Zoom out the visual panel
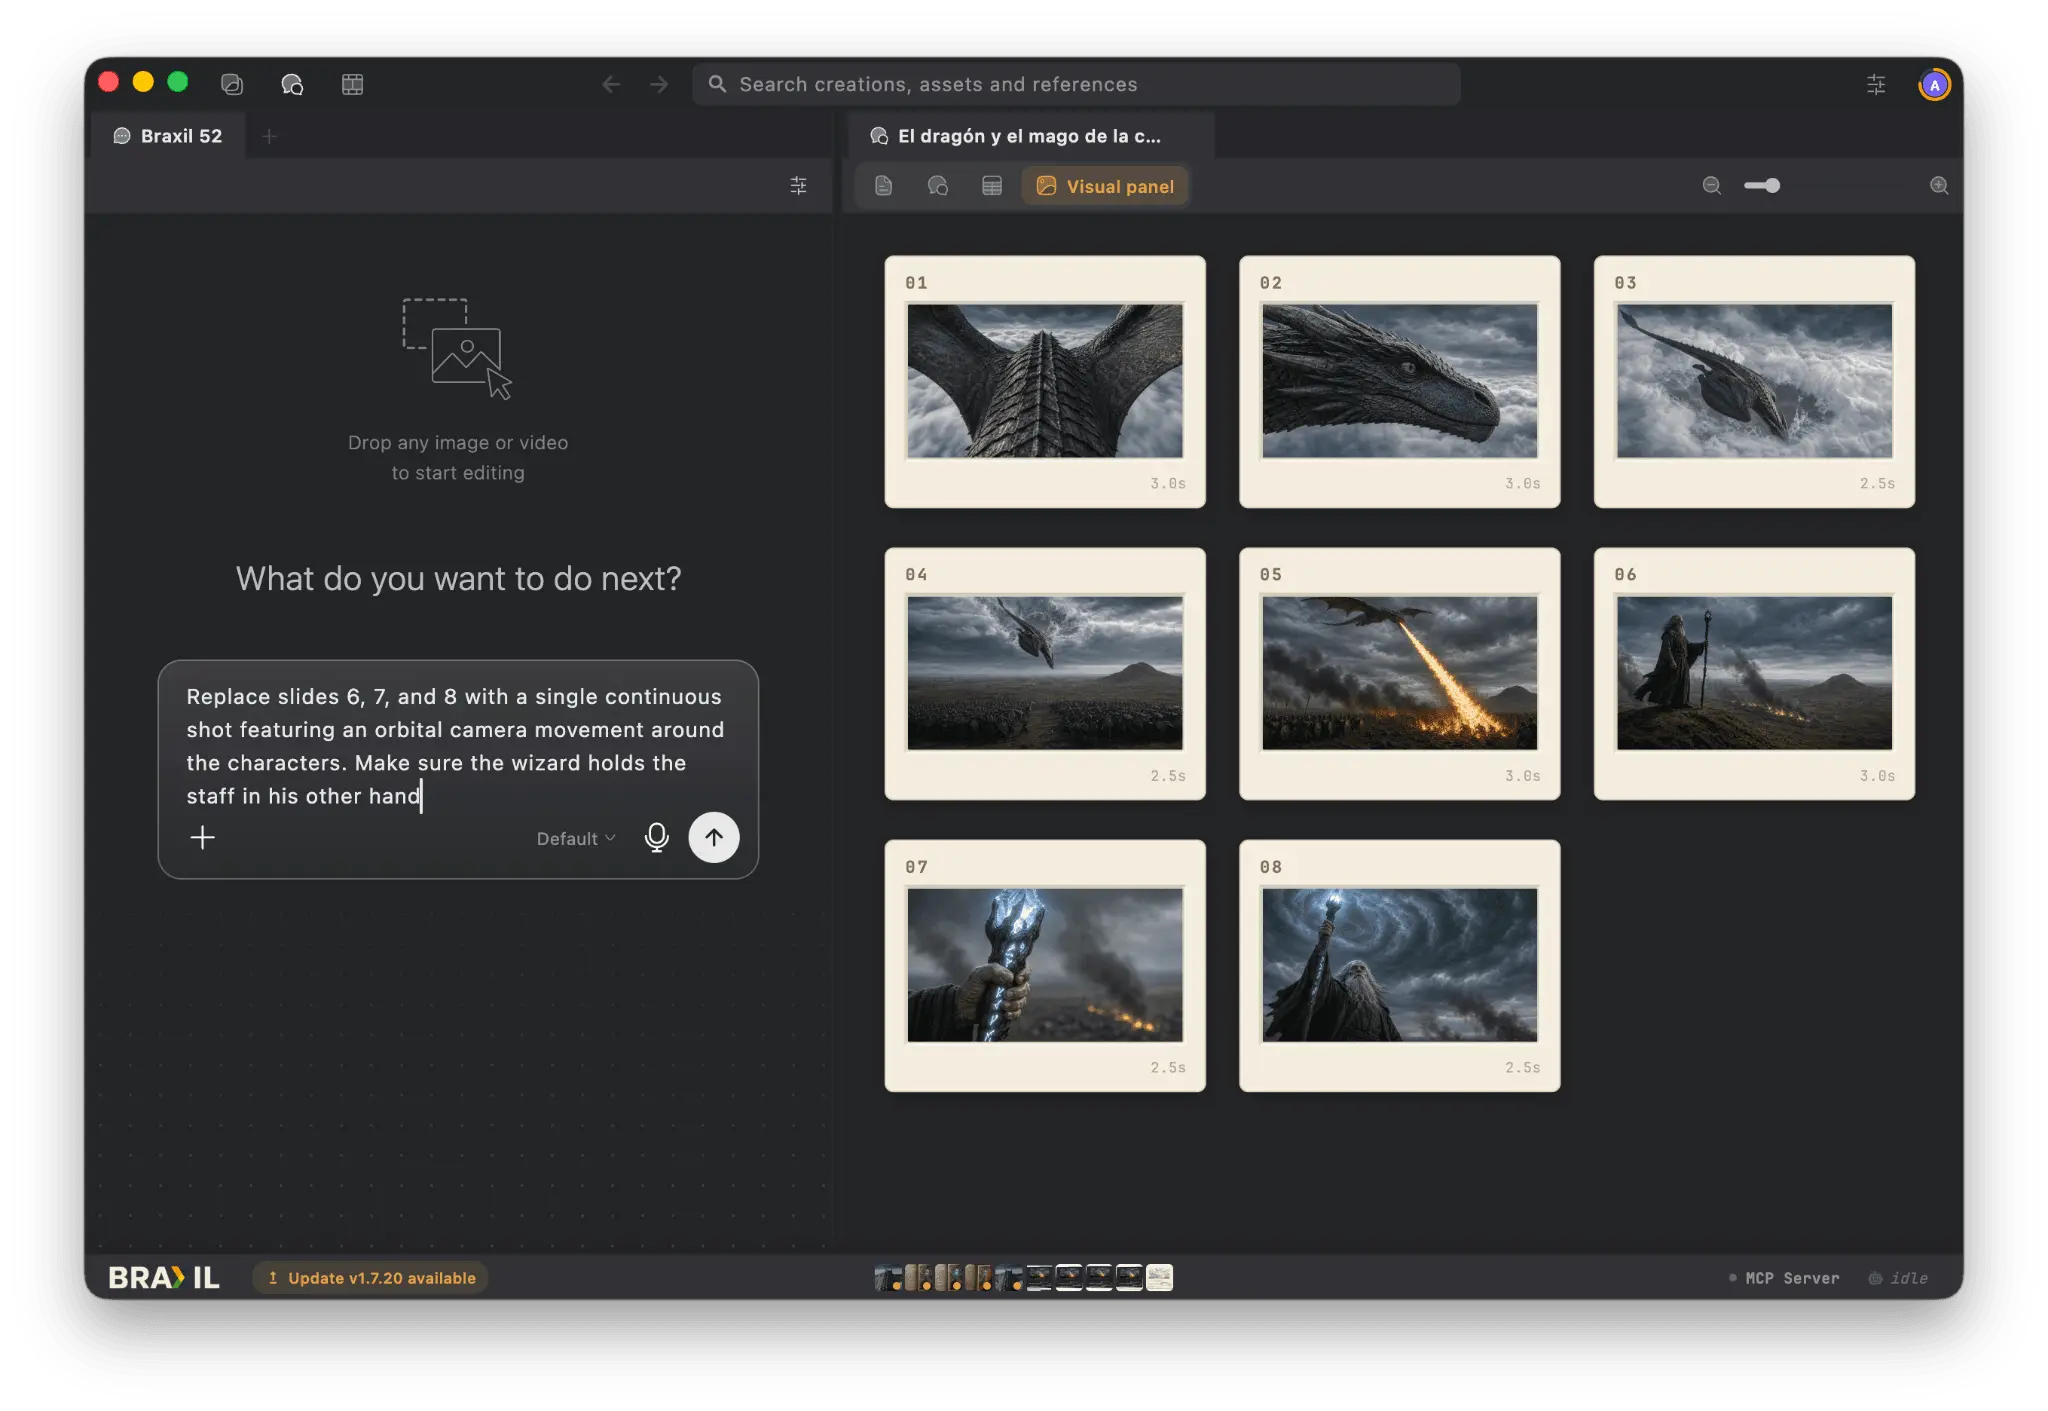The width and height of the screenshot is (2048, 1411). (1712, 186)
